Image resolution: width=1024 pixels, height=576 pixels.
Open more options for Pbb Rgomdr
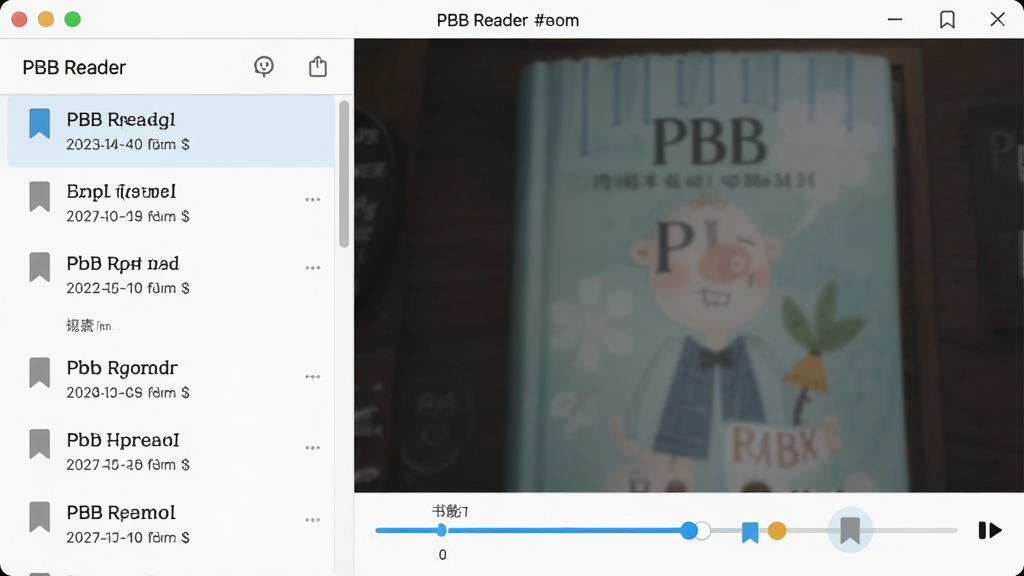pos(313,377)
